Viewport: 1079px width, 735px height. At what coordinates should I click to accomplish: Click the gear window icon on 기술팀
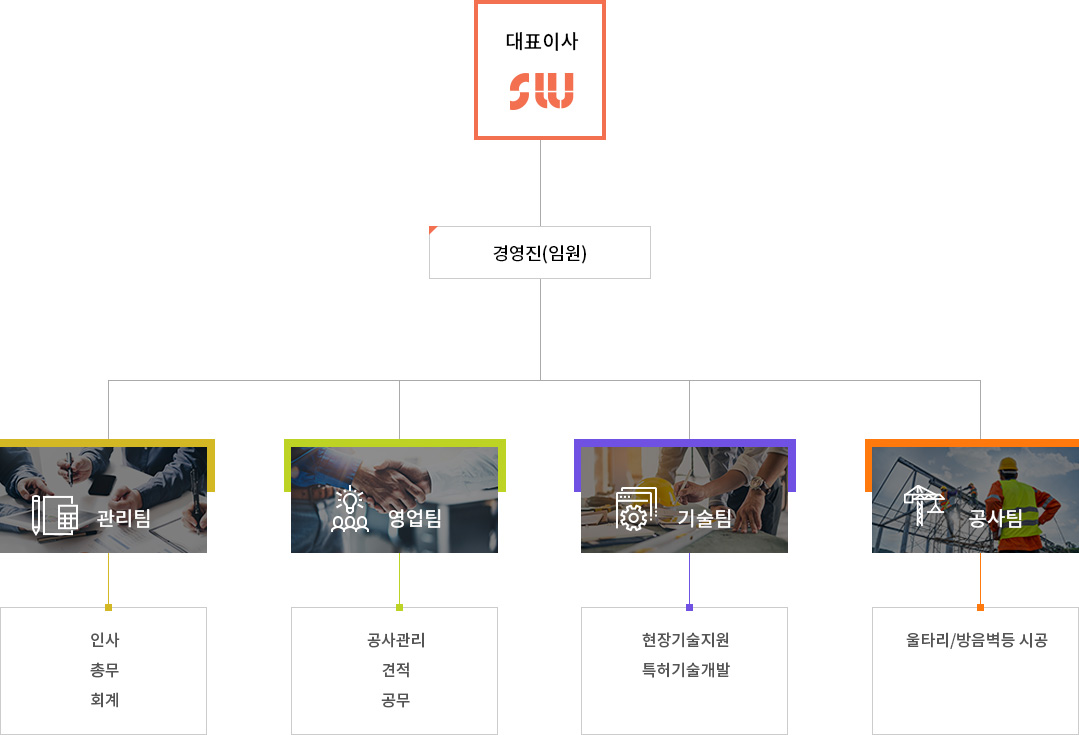tap(637, 509)
